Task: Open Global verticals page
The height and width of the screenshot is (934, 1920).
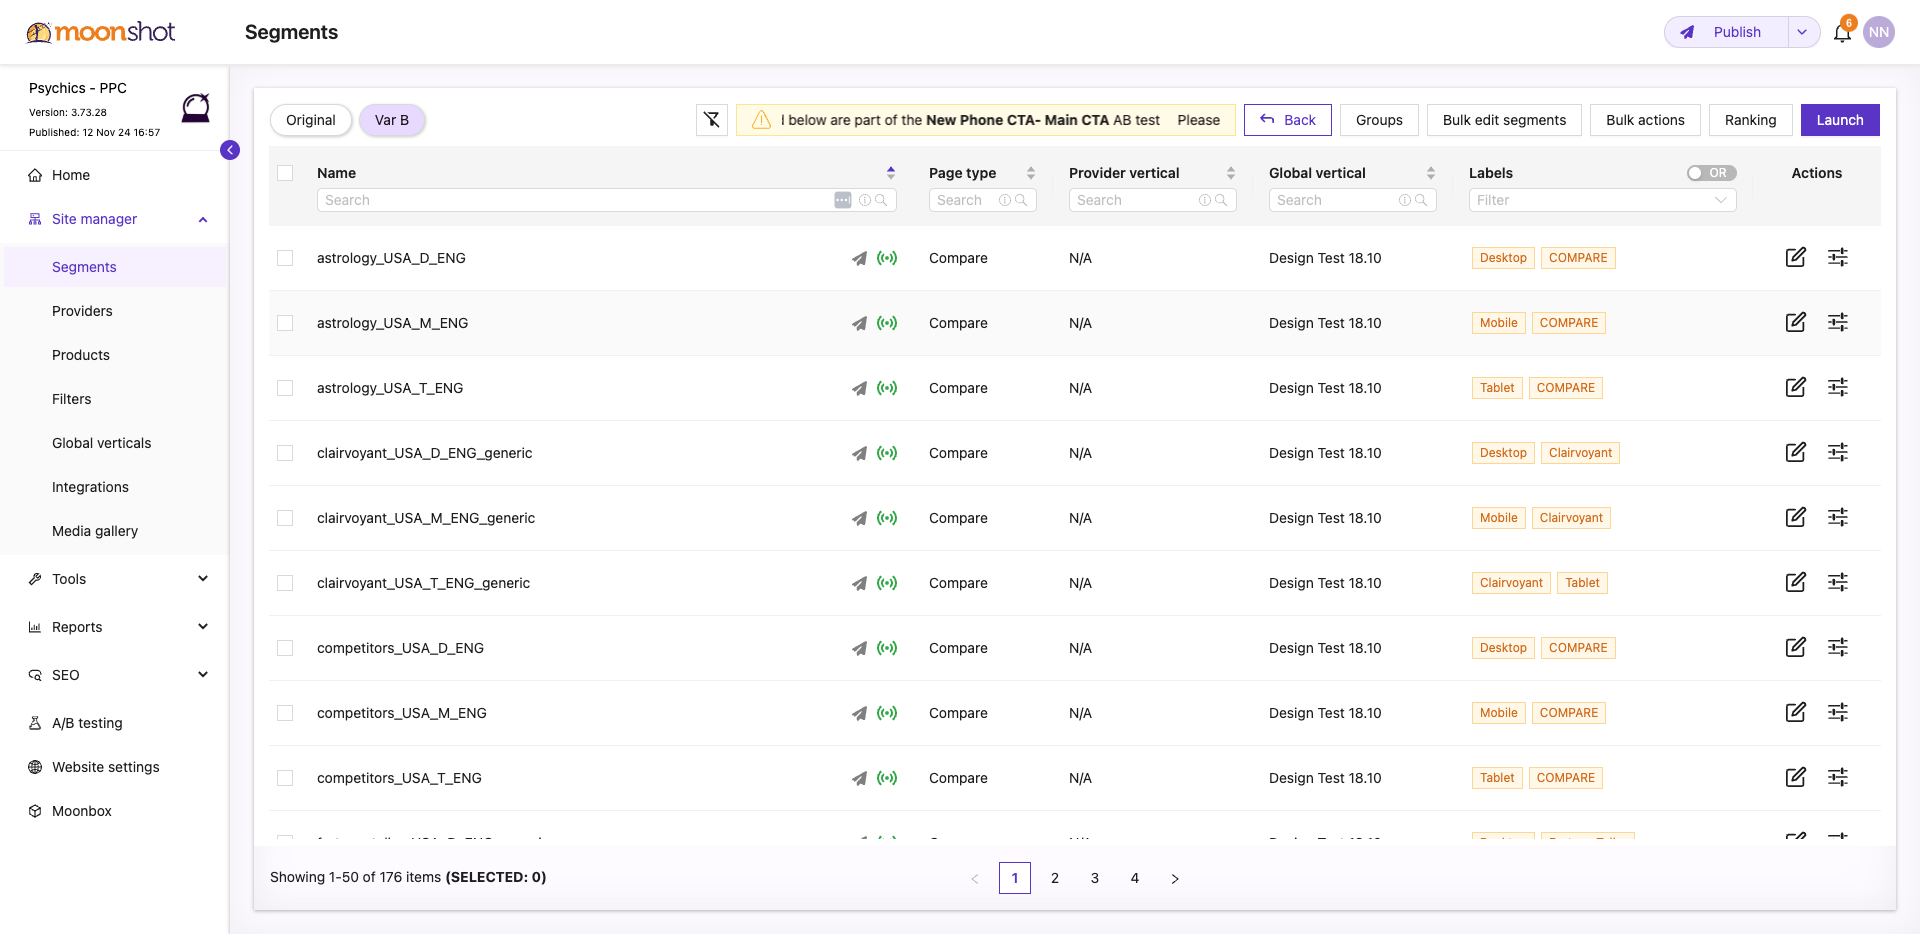Action: tap(101, 443)
